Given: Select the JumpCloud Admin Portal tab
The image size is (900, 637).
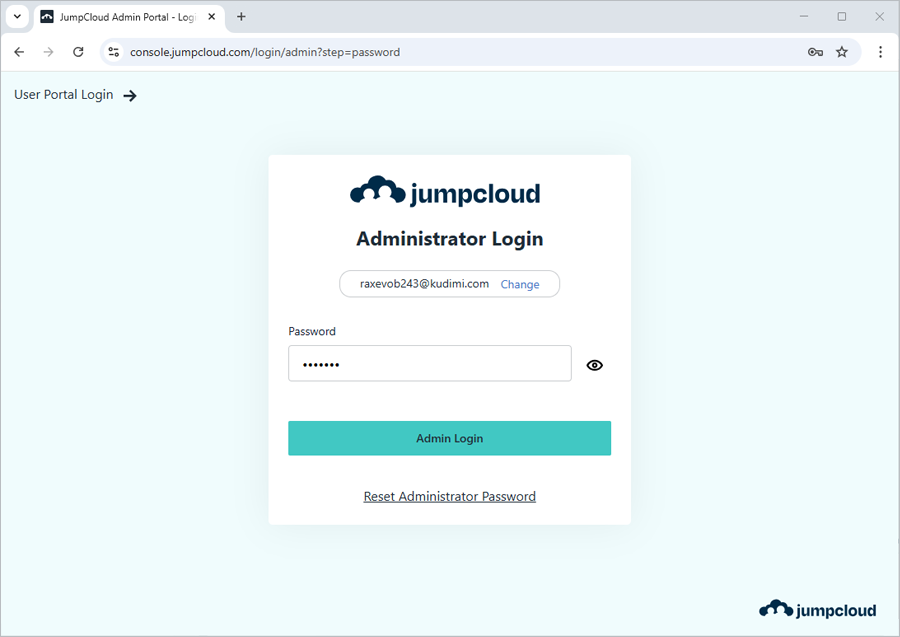Looking at the screenshot, I should pyautogui.click(x=129, y=17).
